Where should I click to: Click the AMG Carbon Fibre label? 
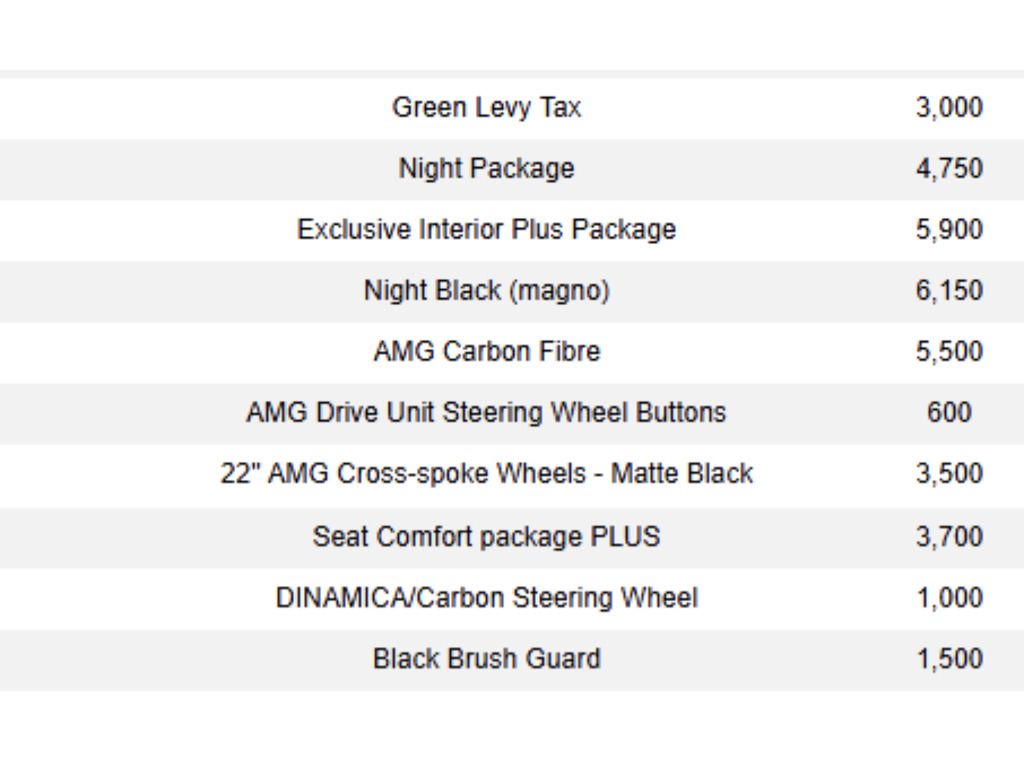[x=486, y=352]
